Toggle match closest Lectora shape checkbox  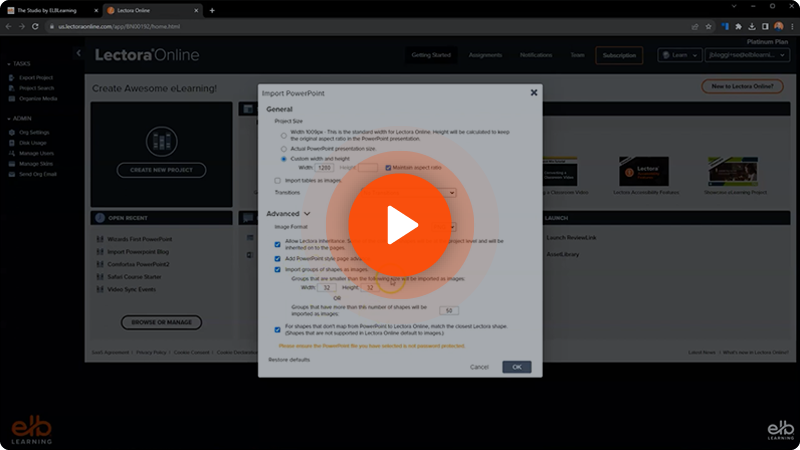pos(278,330)
